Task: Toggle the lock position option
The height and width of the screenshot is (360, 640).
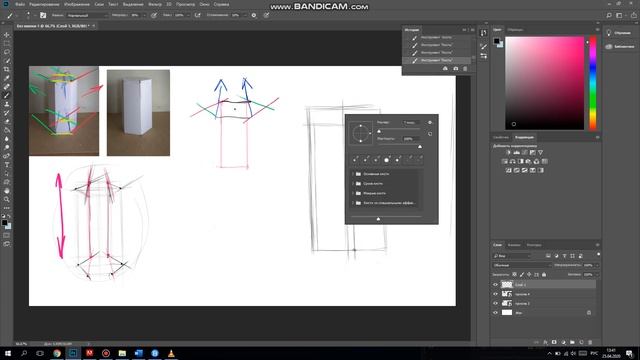Action: coord(529,275)
